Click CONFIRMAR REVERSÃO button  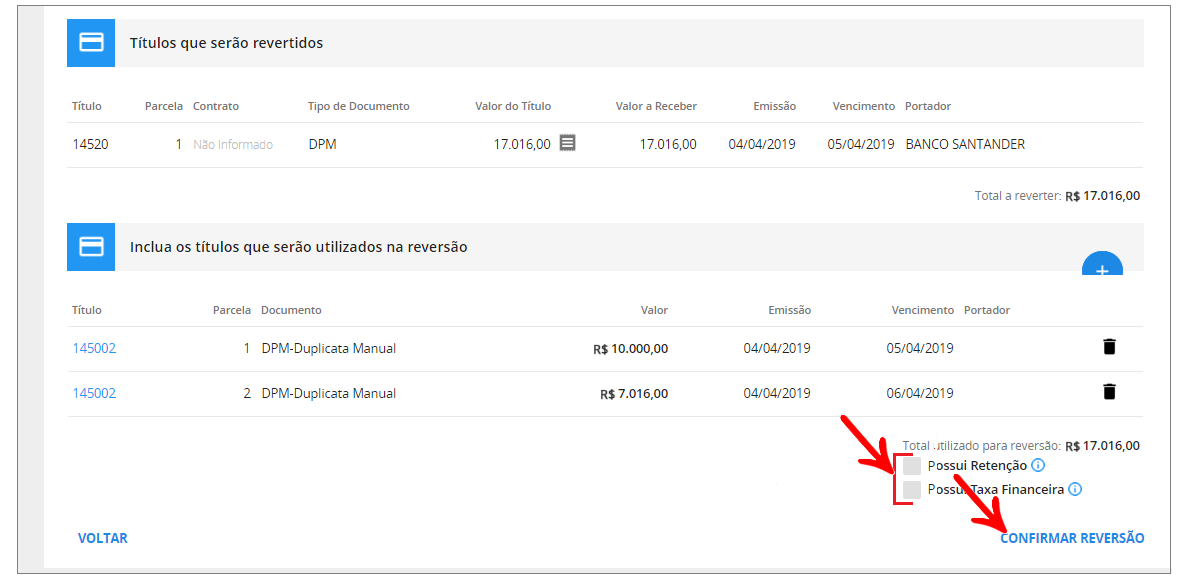coord(1072,538)
